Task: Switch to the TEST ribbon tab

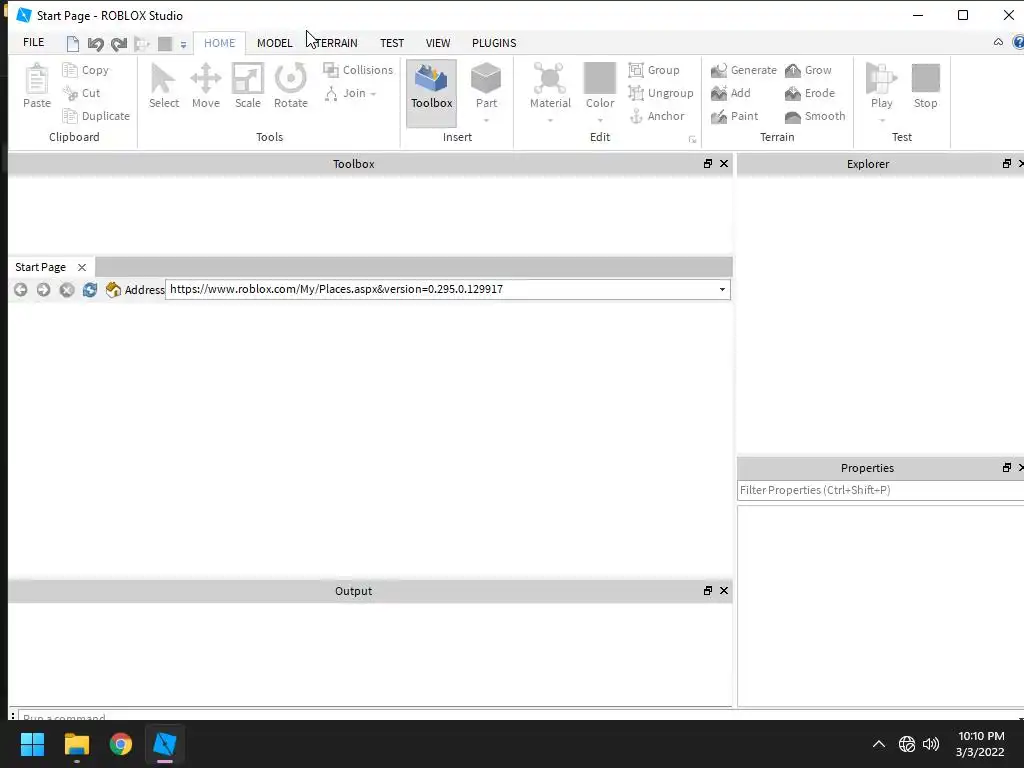Action: [392, 43]
